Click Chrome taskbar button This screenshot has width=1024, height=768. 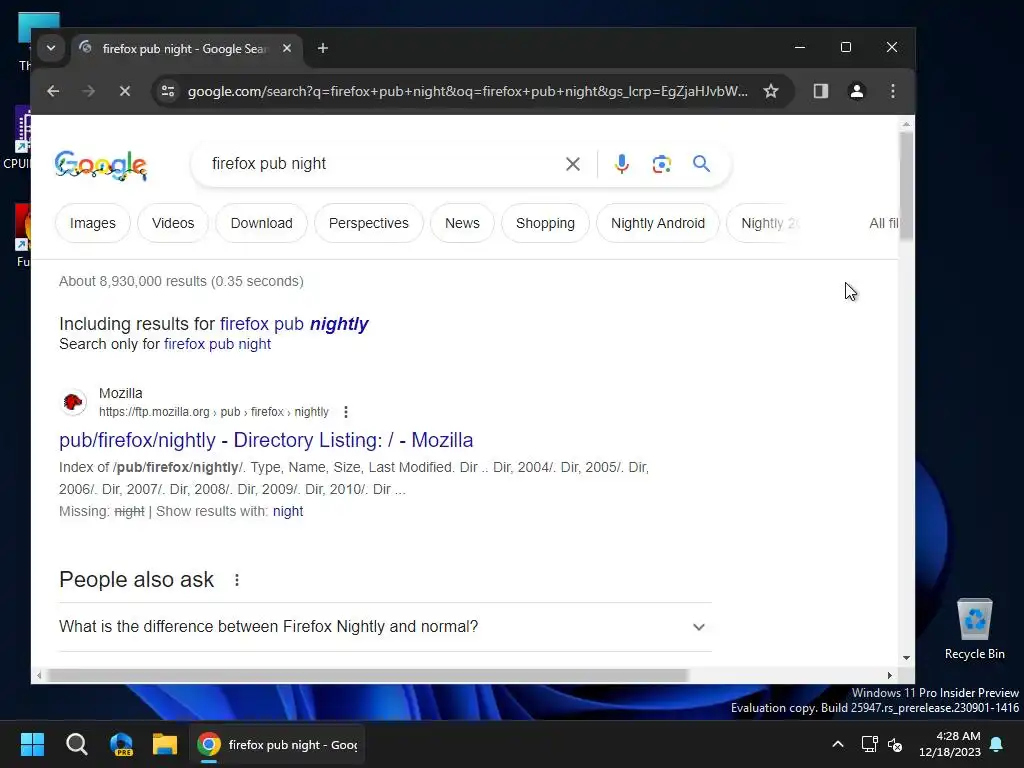pyautogui.click(x=277, y=744)
